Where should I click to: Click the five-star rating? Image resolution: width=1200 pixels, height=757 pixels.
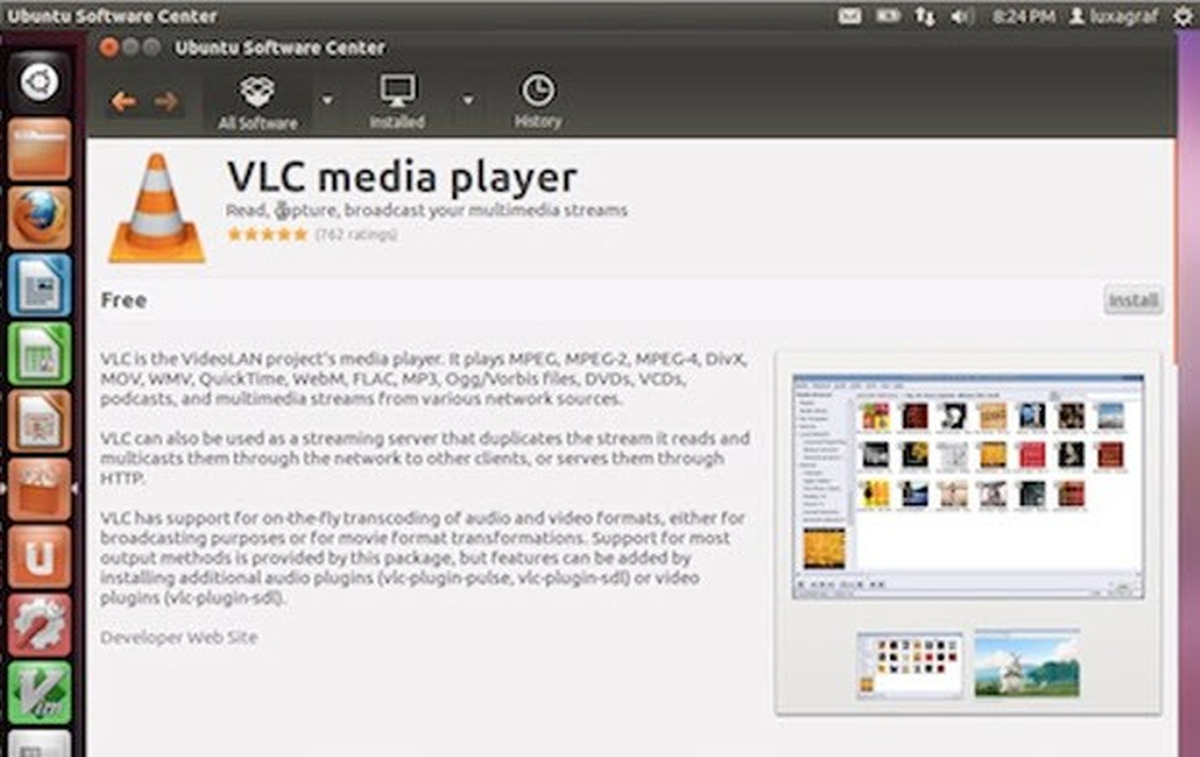(267, 235)
